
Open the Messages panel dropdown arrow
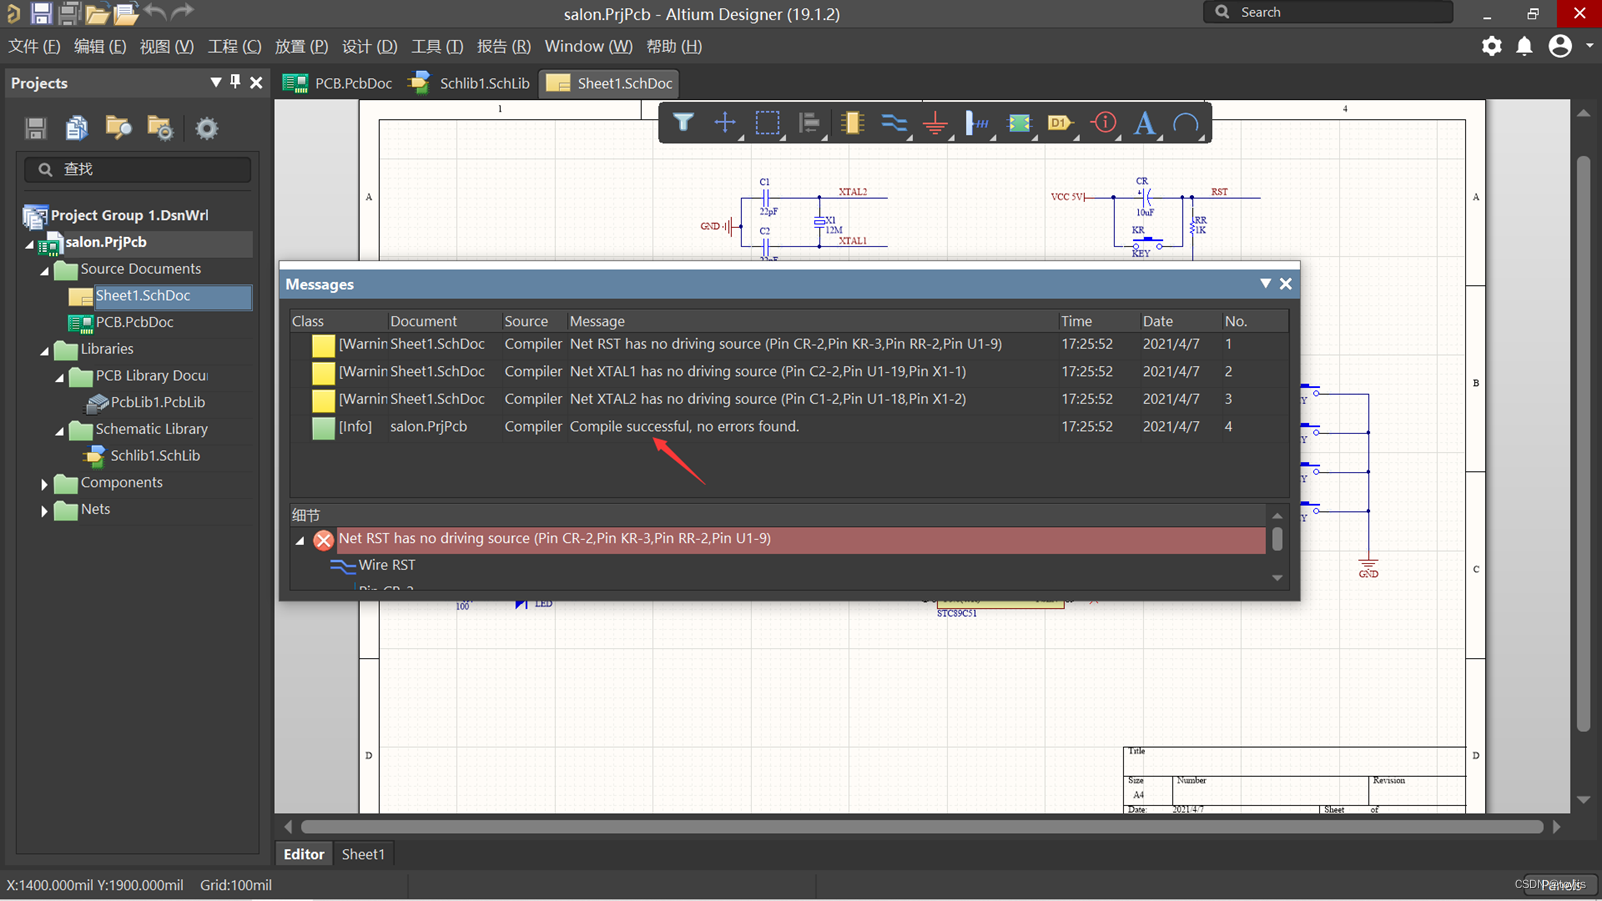(x=1266, y=284)
